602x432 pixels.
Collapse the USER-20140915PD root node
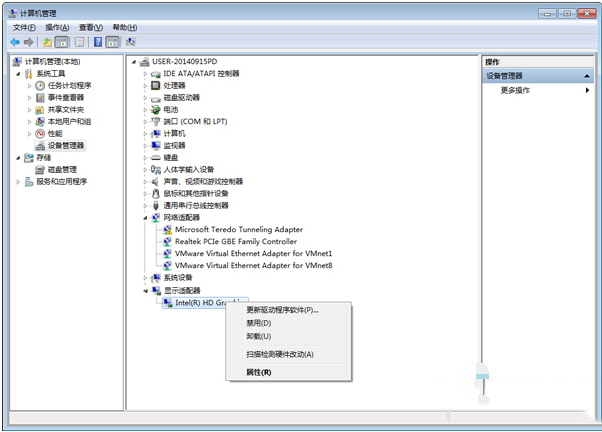134,62
